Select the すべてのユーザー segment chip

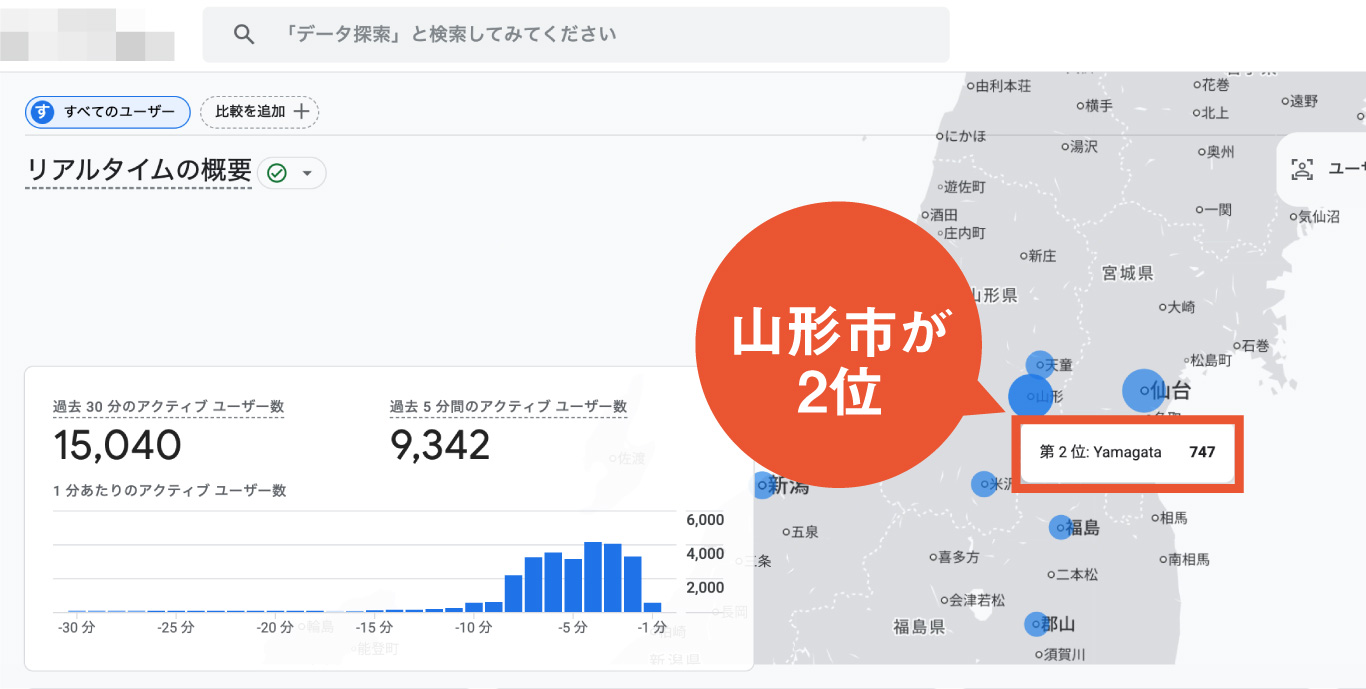[108, 112]
